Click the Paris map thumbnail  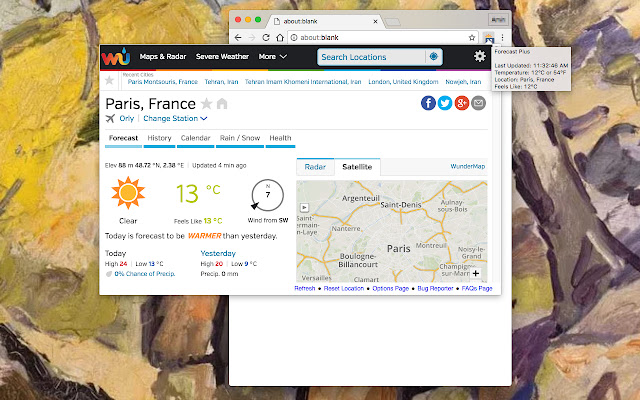[x=392, y=231]
